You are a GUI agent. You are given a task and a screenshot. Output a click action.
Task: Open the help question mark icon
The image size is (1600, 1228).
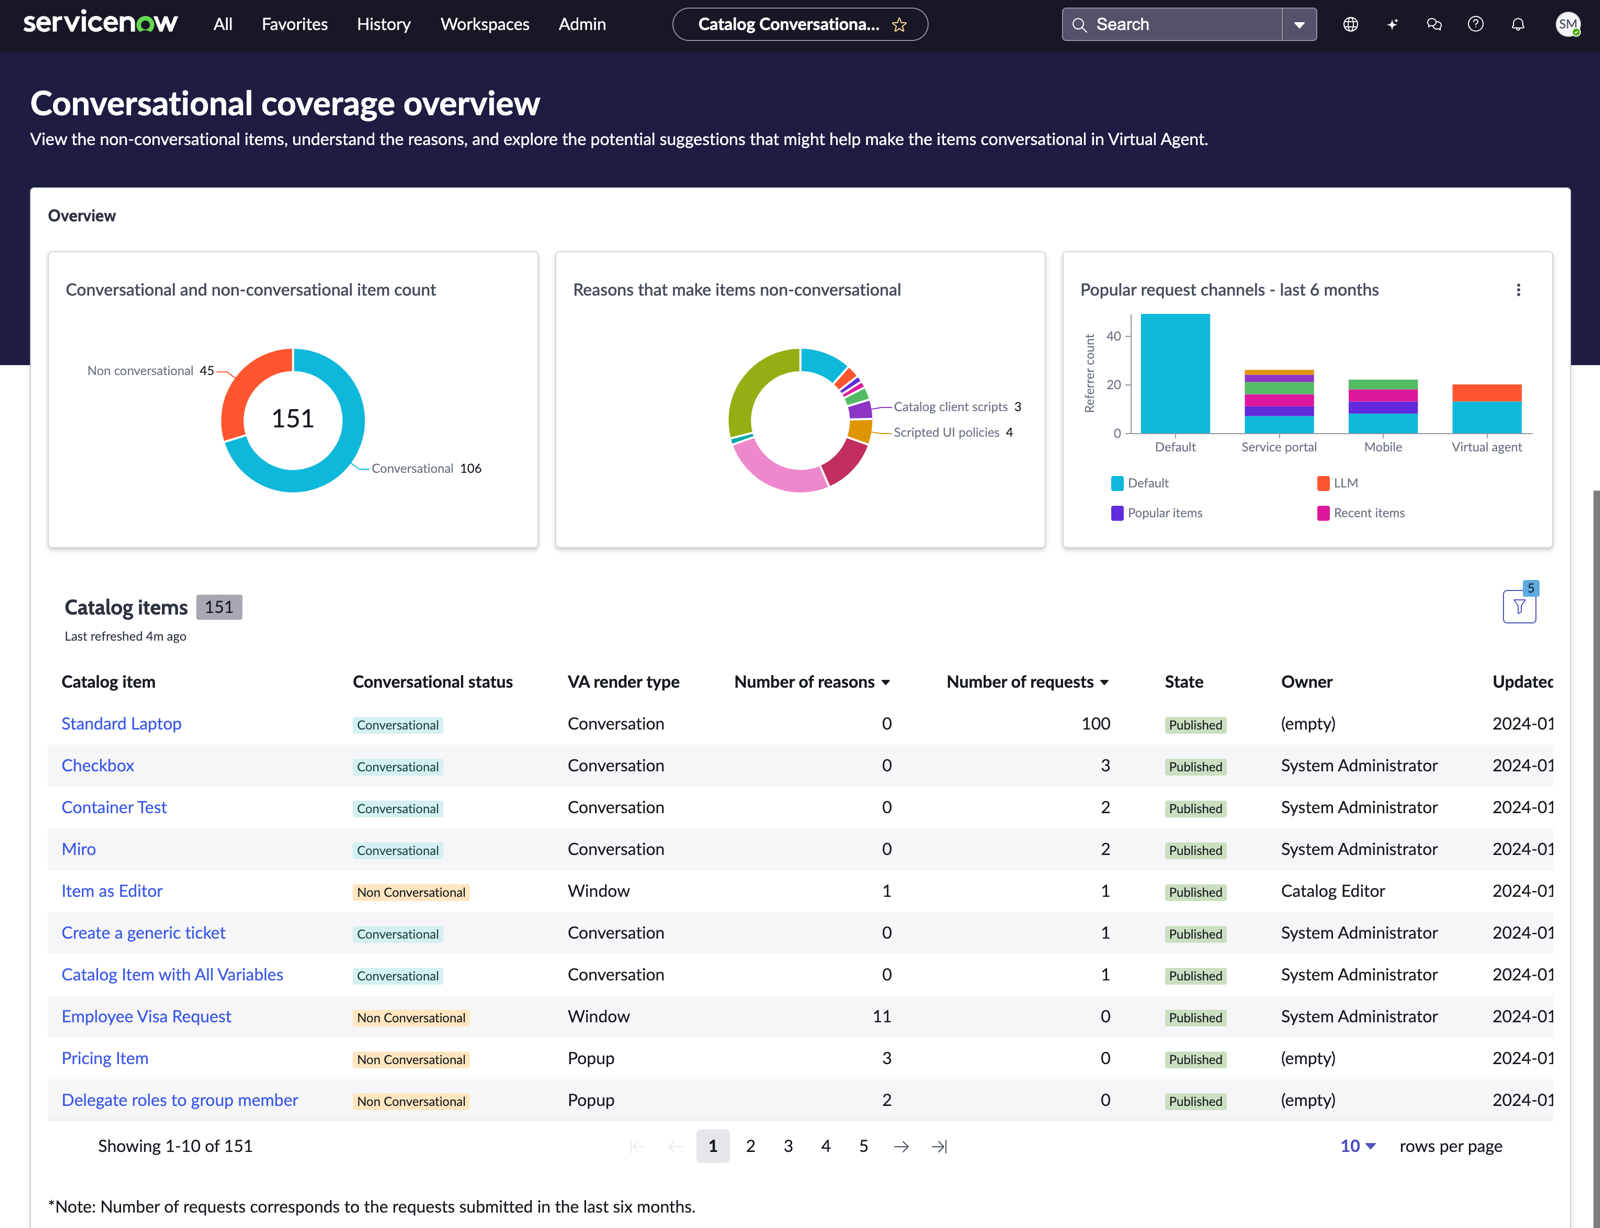1476,25
